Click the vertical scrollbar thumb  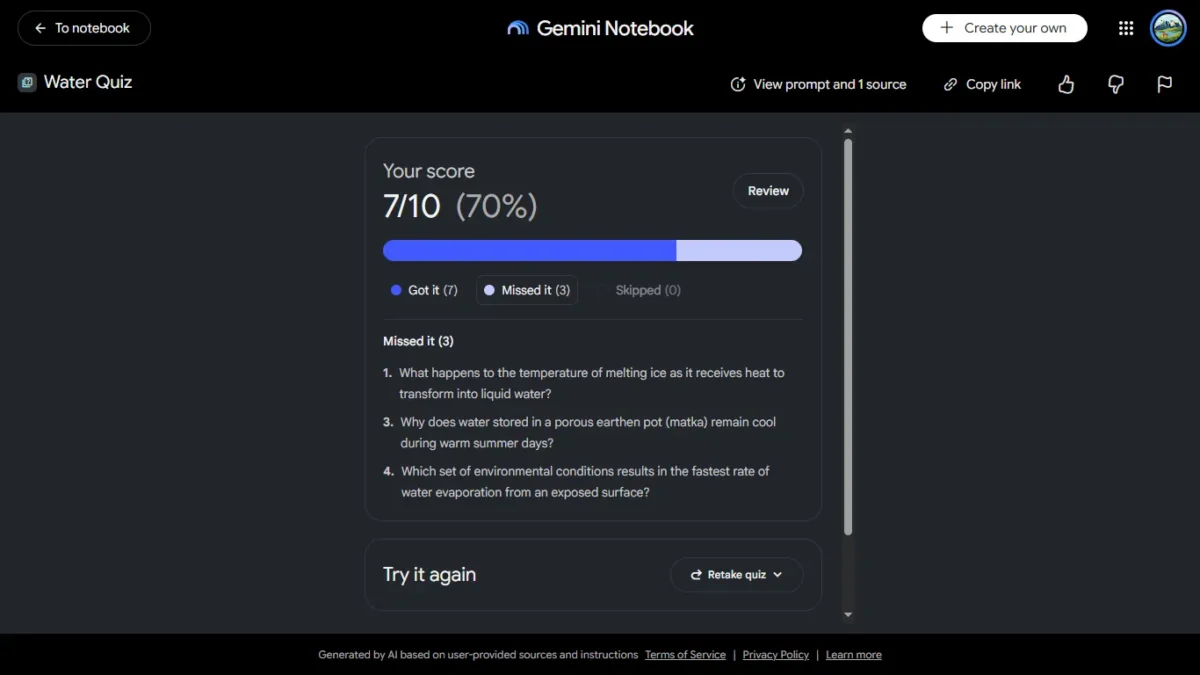pyautogui.click(x=848, y=336)
